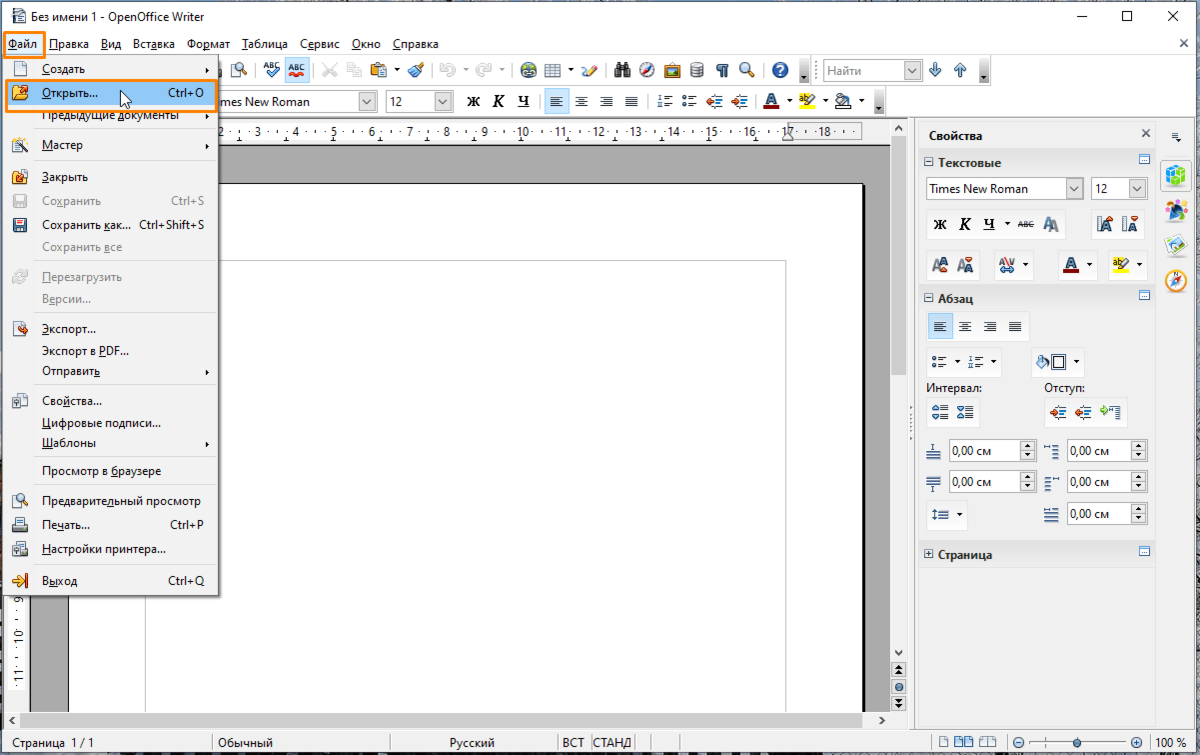Toggle sidebar Align Right button

tap(990, 326)
